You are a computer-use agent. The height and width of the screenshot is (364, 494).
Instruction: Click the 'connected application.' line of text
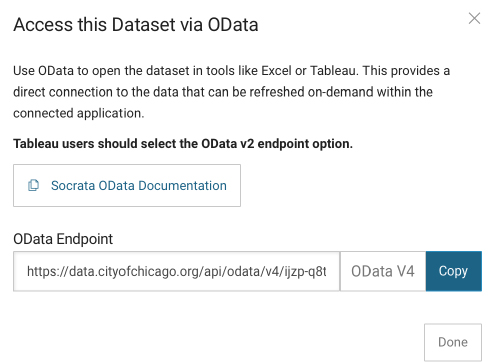point(79,113)
